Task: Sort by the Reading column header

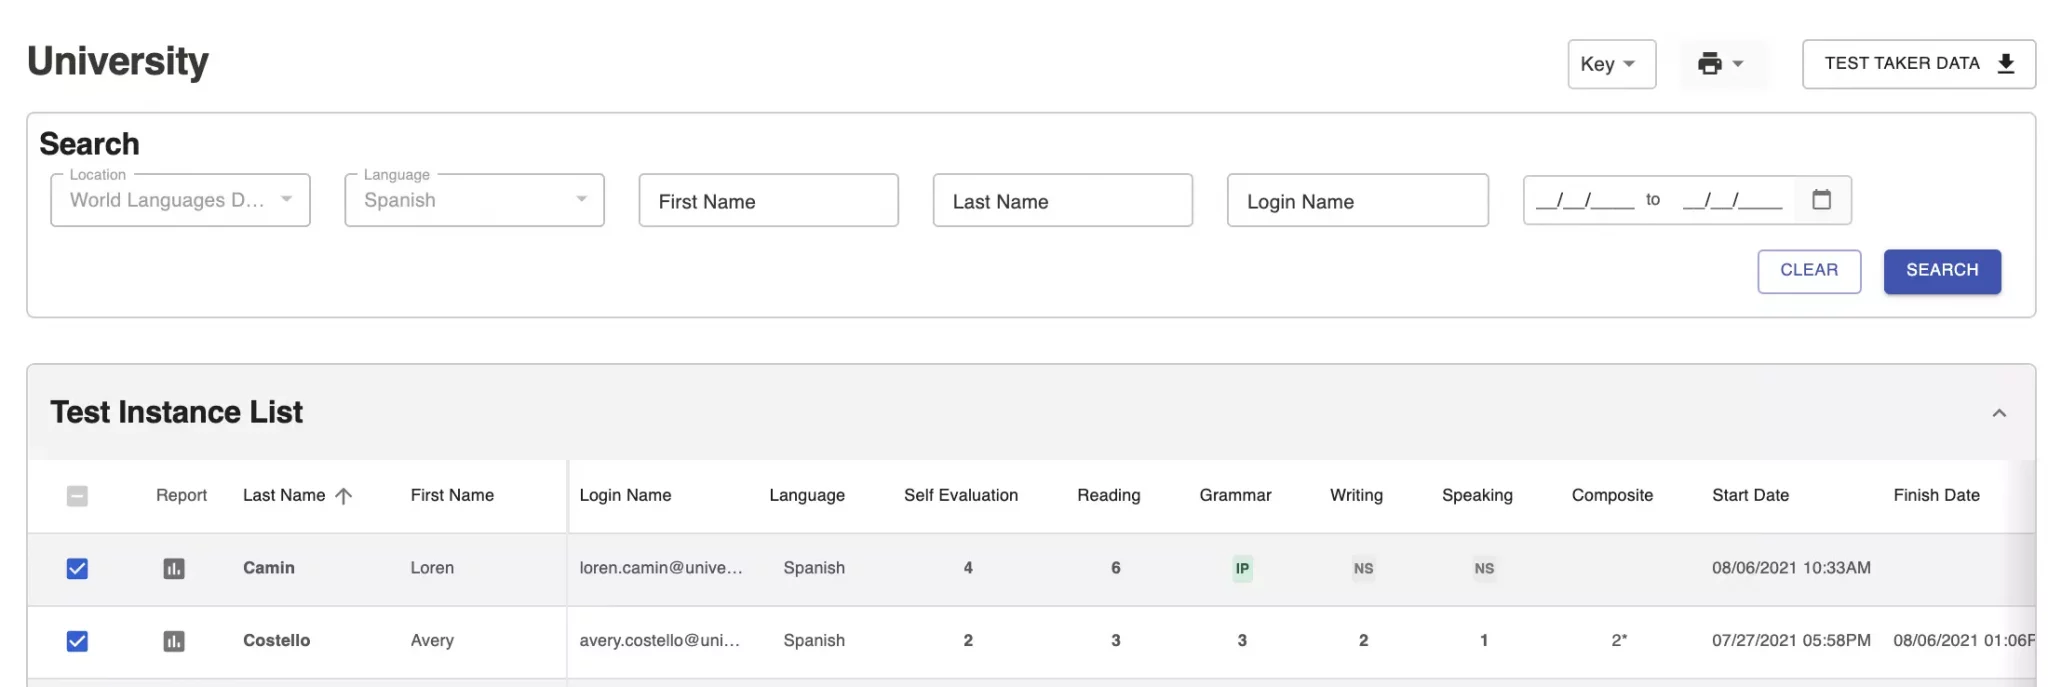Action: tap(1108, 495)
